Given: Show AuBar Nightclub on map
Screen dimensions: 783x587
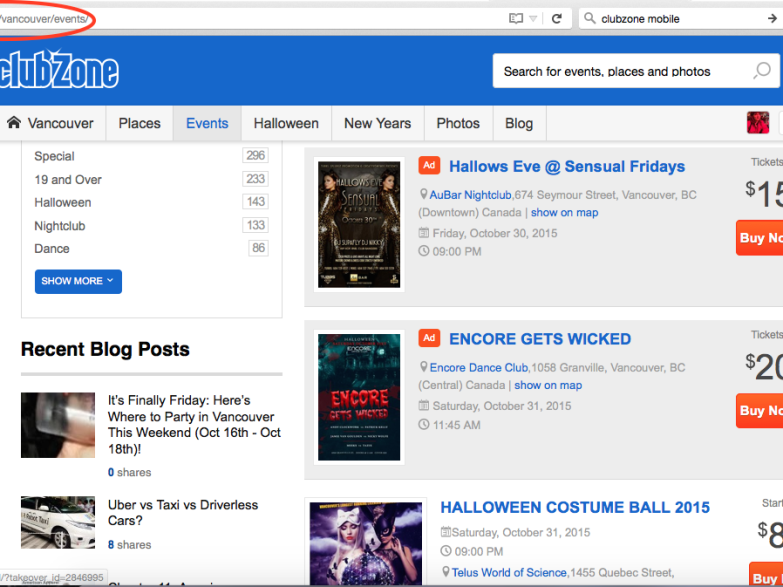Looking at the screenshot, I should [564, 212].
